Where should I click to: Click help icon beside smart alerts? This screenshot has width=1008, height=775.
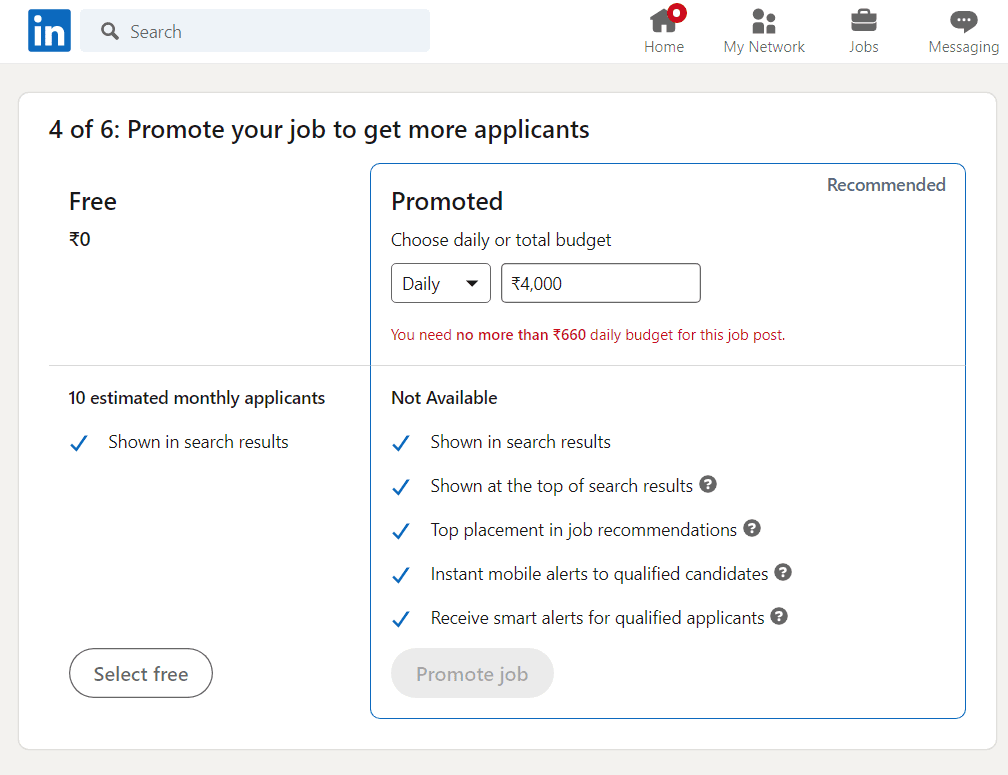tap(779, 617)
